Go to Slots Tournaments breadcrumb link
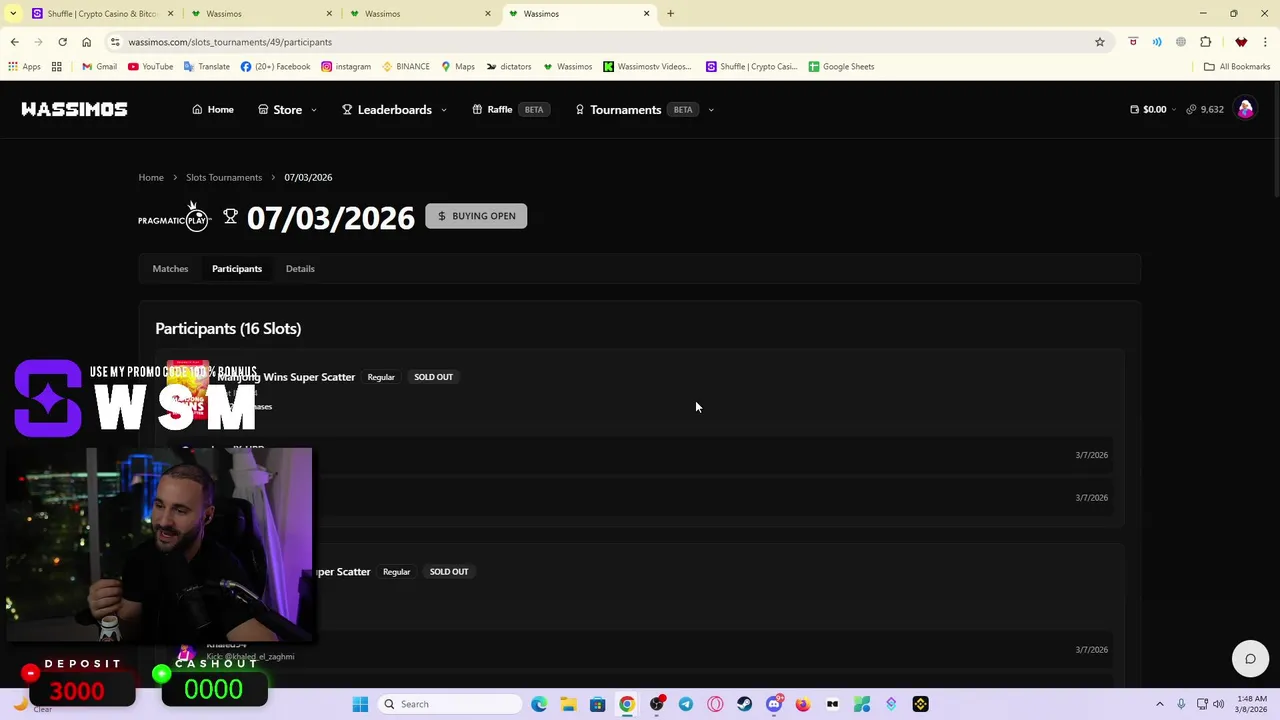1280x720 pixels. click(x=224, y=178)
